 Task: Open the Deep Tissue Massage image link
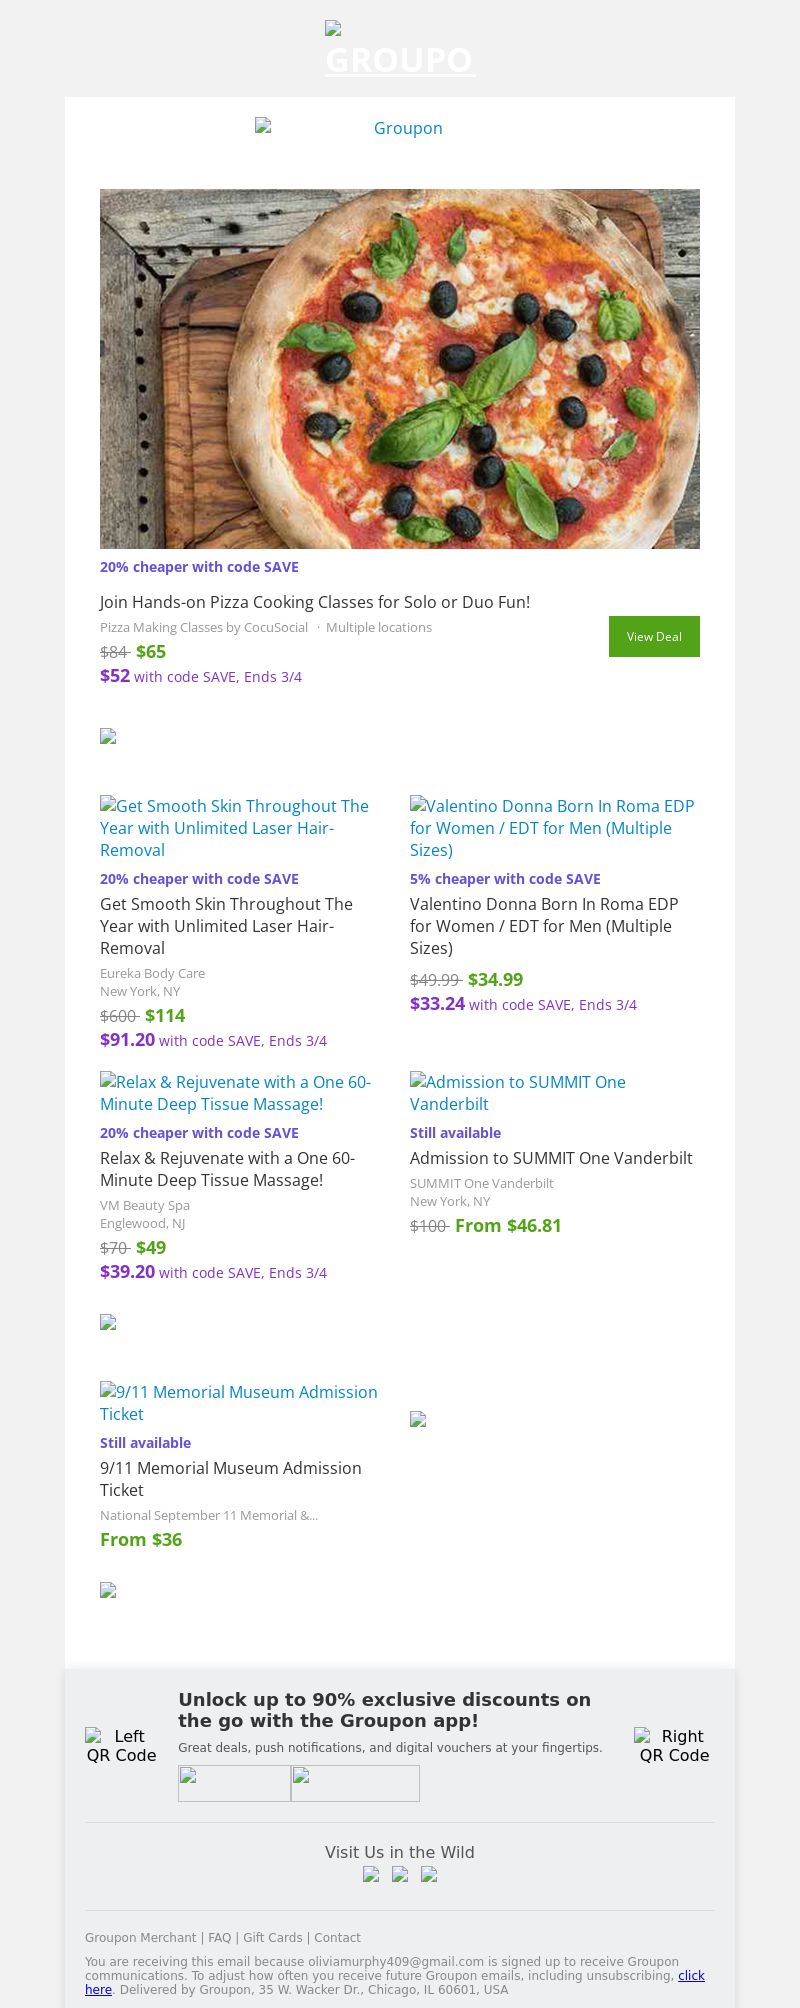(x=238, y=1093)
